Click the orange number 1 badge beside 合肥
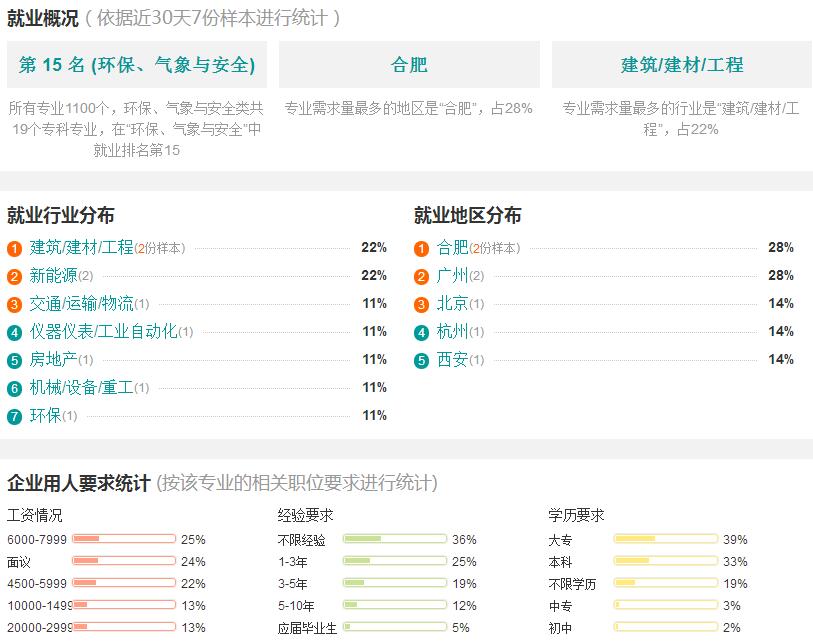The width and height of the screenshot is (813, 643). (x=422, y=248)
